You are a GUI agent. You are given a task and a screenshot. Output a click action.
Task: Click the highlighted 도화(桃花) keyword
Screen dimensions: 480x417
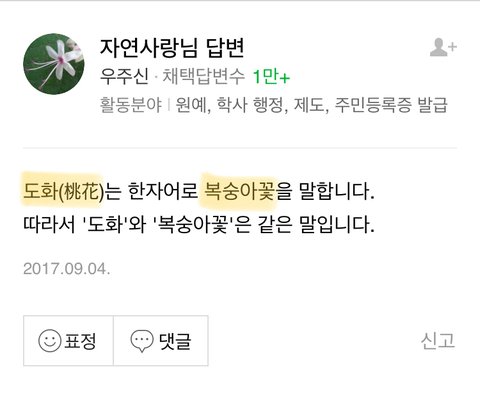pos(63,192)
